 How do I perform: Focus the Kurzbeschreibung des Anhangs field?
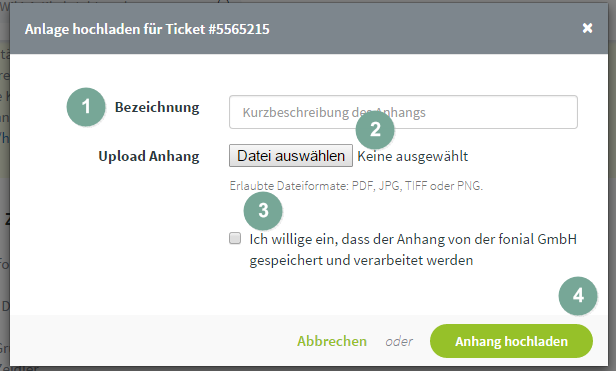point(403,112)
